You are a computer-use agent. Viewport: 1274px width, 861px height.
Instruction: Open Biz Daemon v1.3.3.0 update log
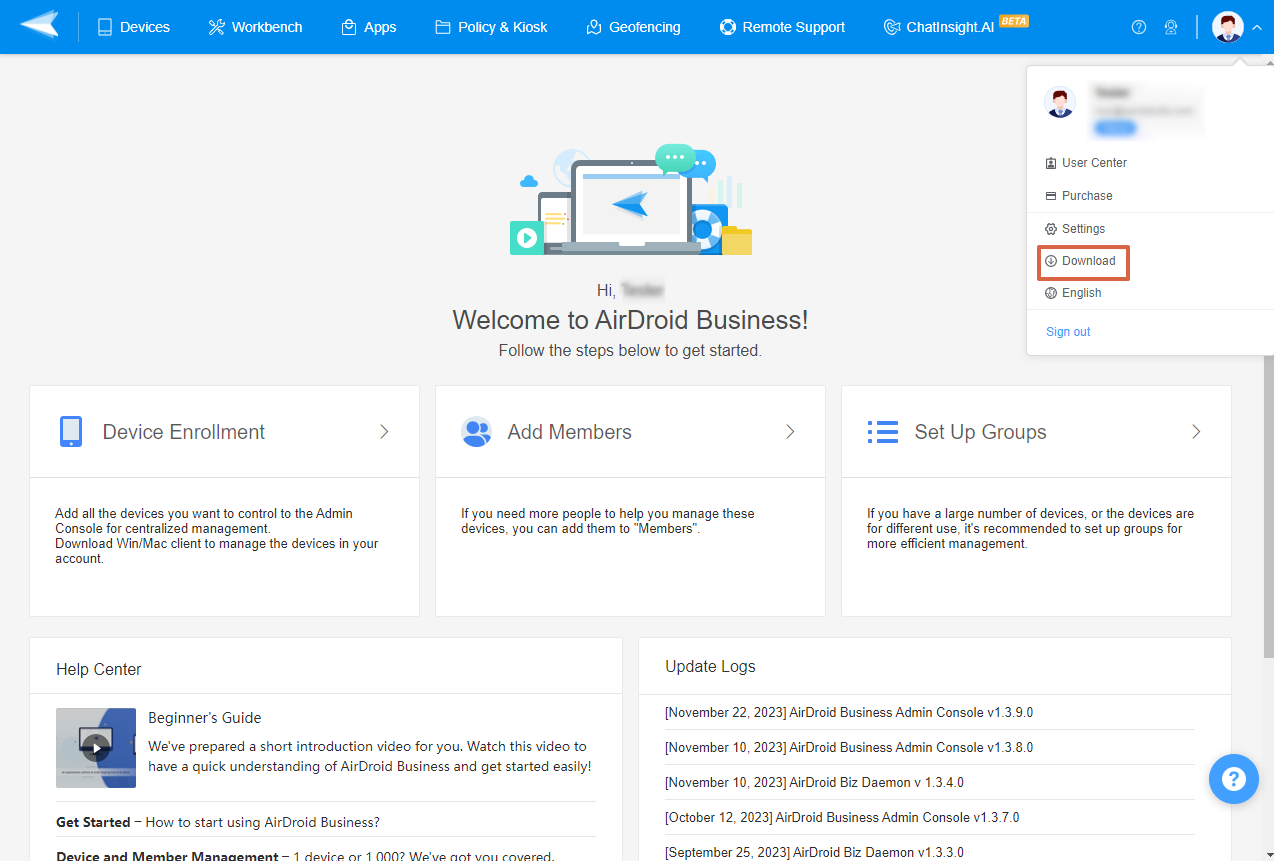click(x=814, y=853)
